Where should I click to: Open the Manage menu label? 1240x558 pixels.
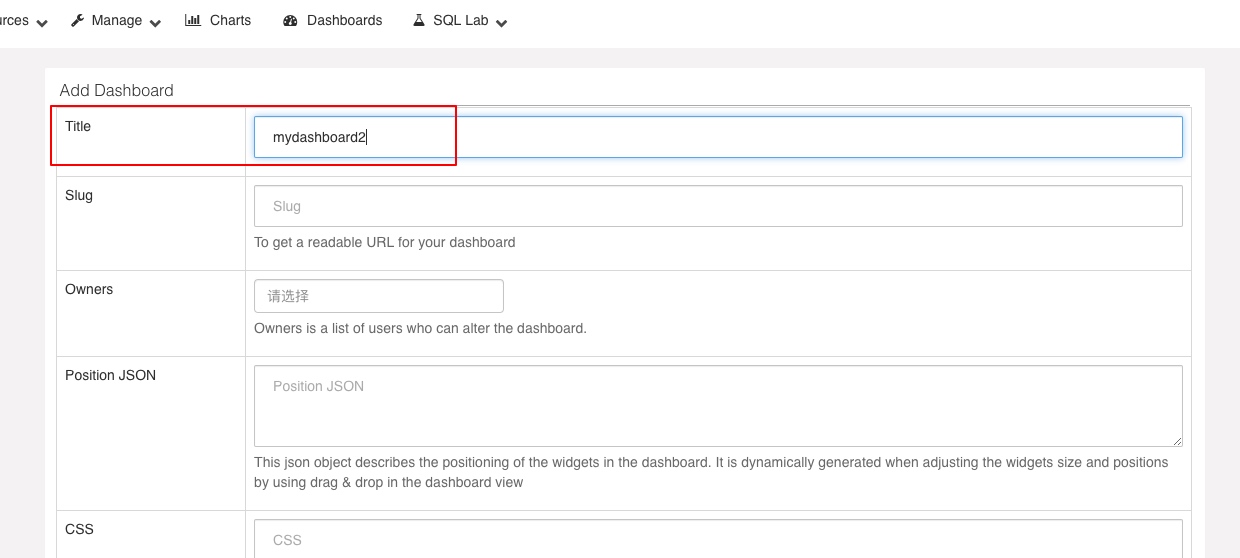click(x=117, y=20)
